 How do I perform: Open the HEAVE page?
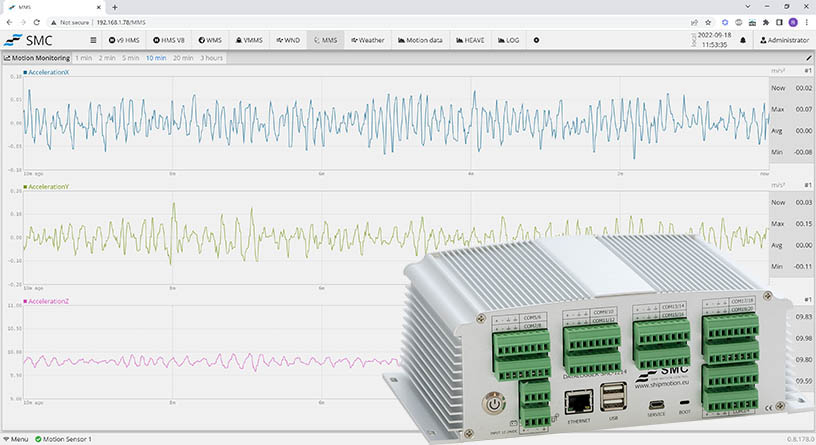[470, 40]
